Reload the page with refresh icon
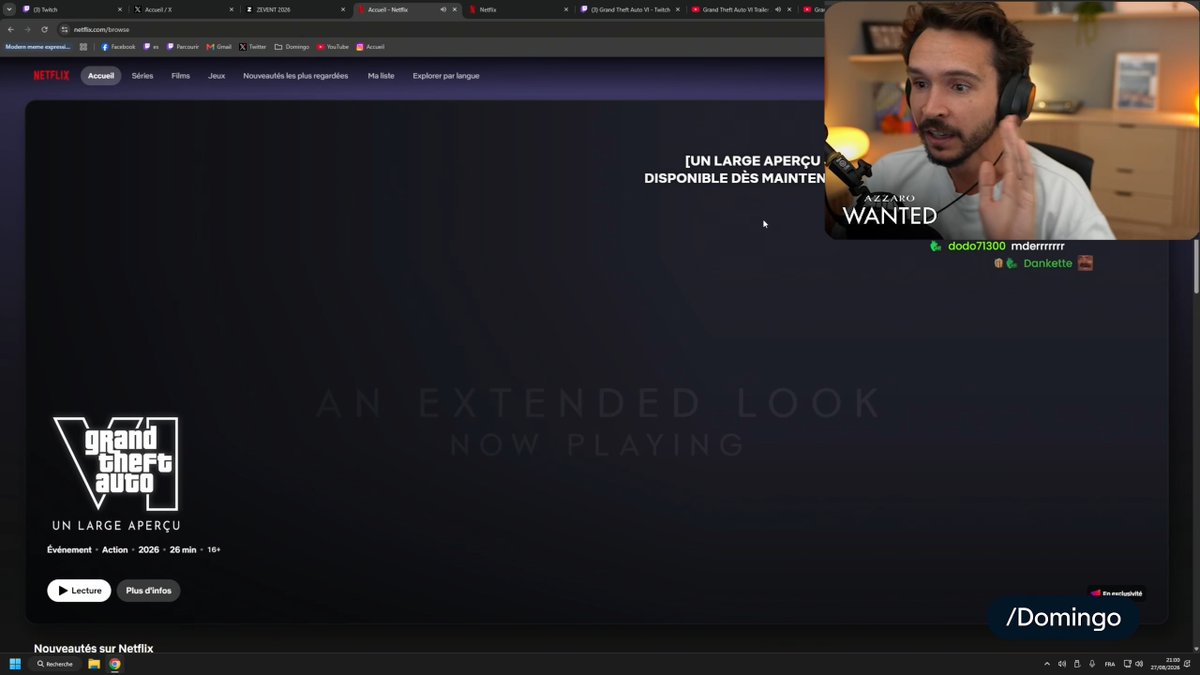Screen dimensions: 1200x675 pyautogui.click(x=44, y=29)
